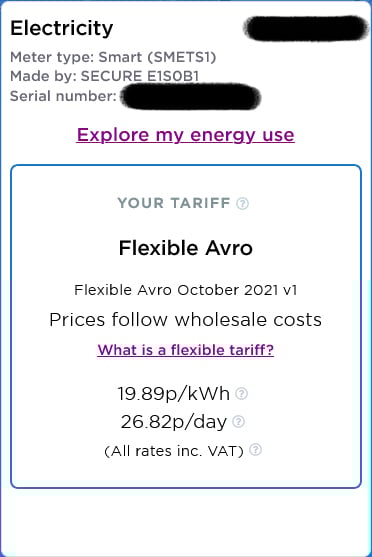Click the redacted area beside Electricity heading

pos(306,28)
